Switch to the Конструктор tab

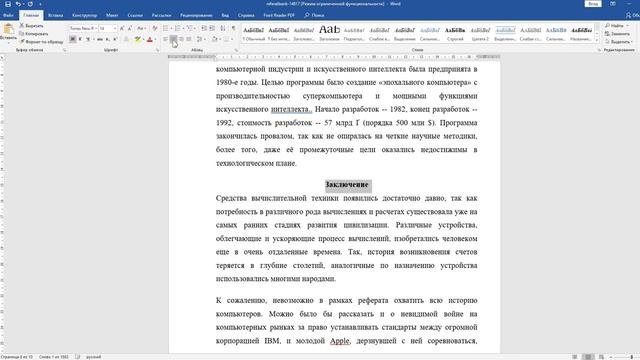[x=84, y=15]
